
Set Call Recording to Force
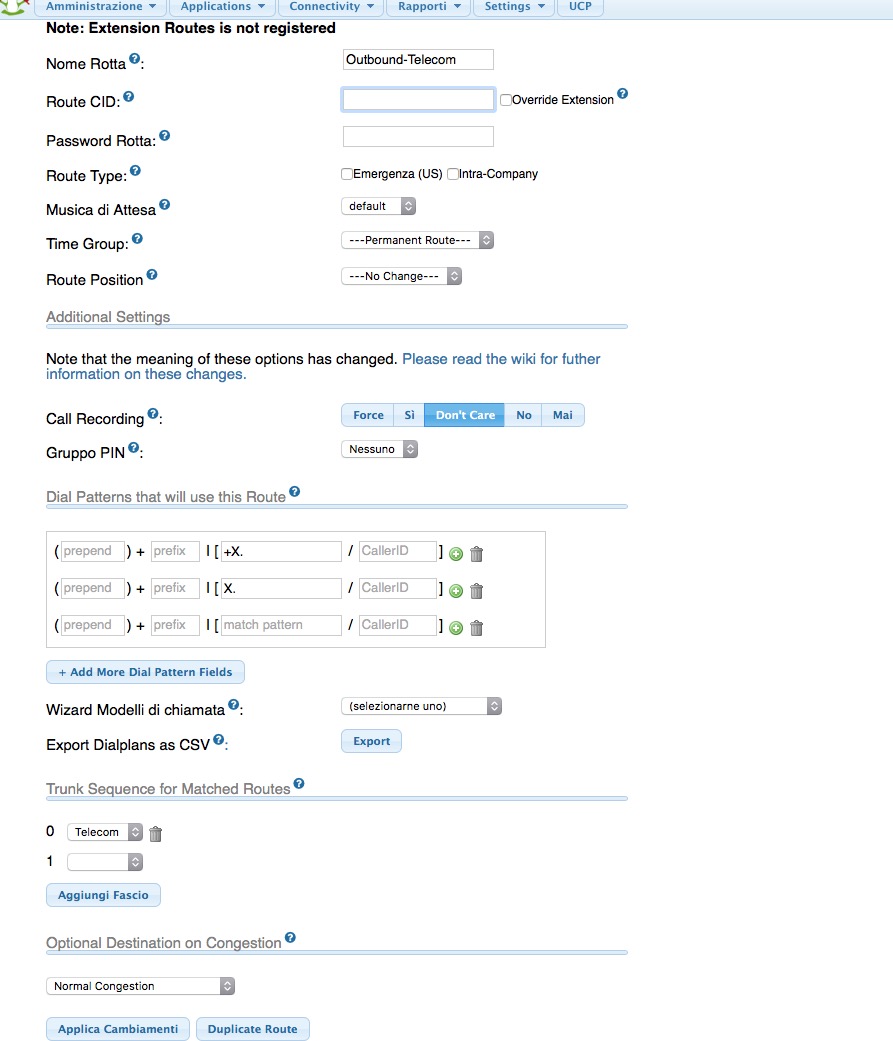point(368,415)
